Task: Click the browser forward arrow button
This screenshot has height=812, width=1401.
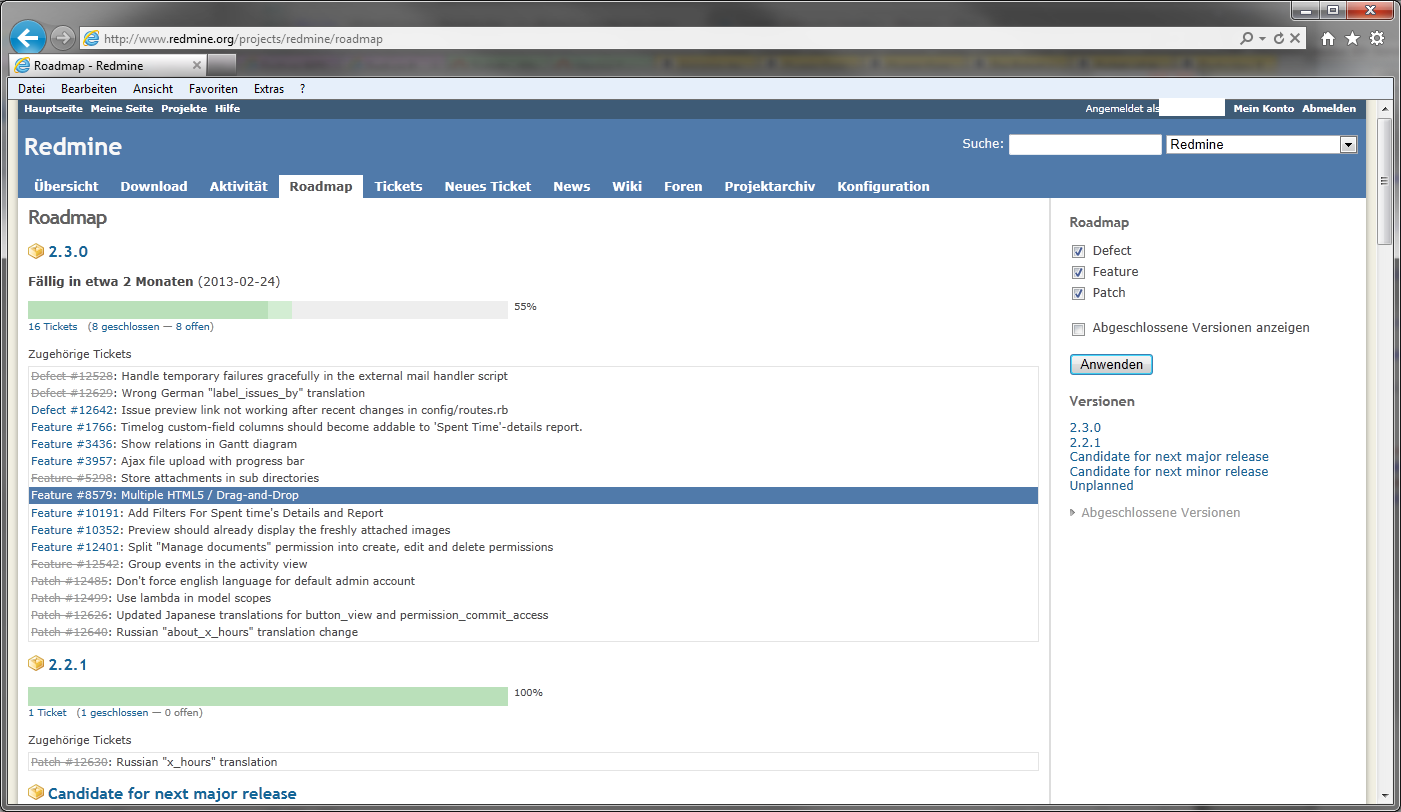Action: coord(62,38)
